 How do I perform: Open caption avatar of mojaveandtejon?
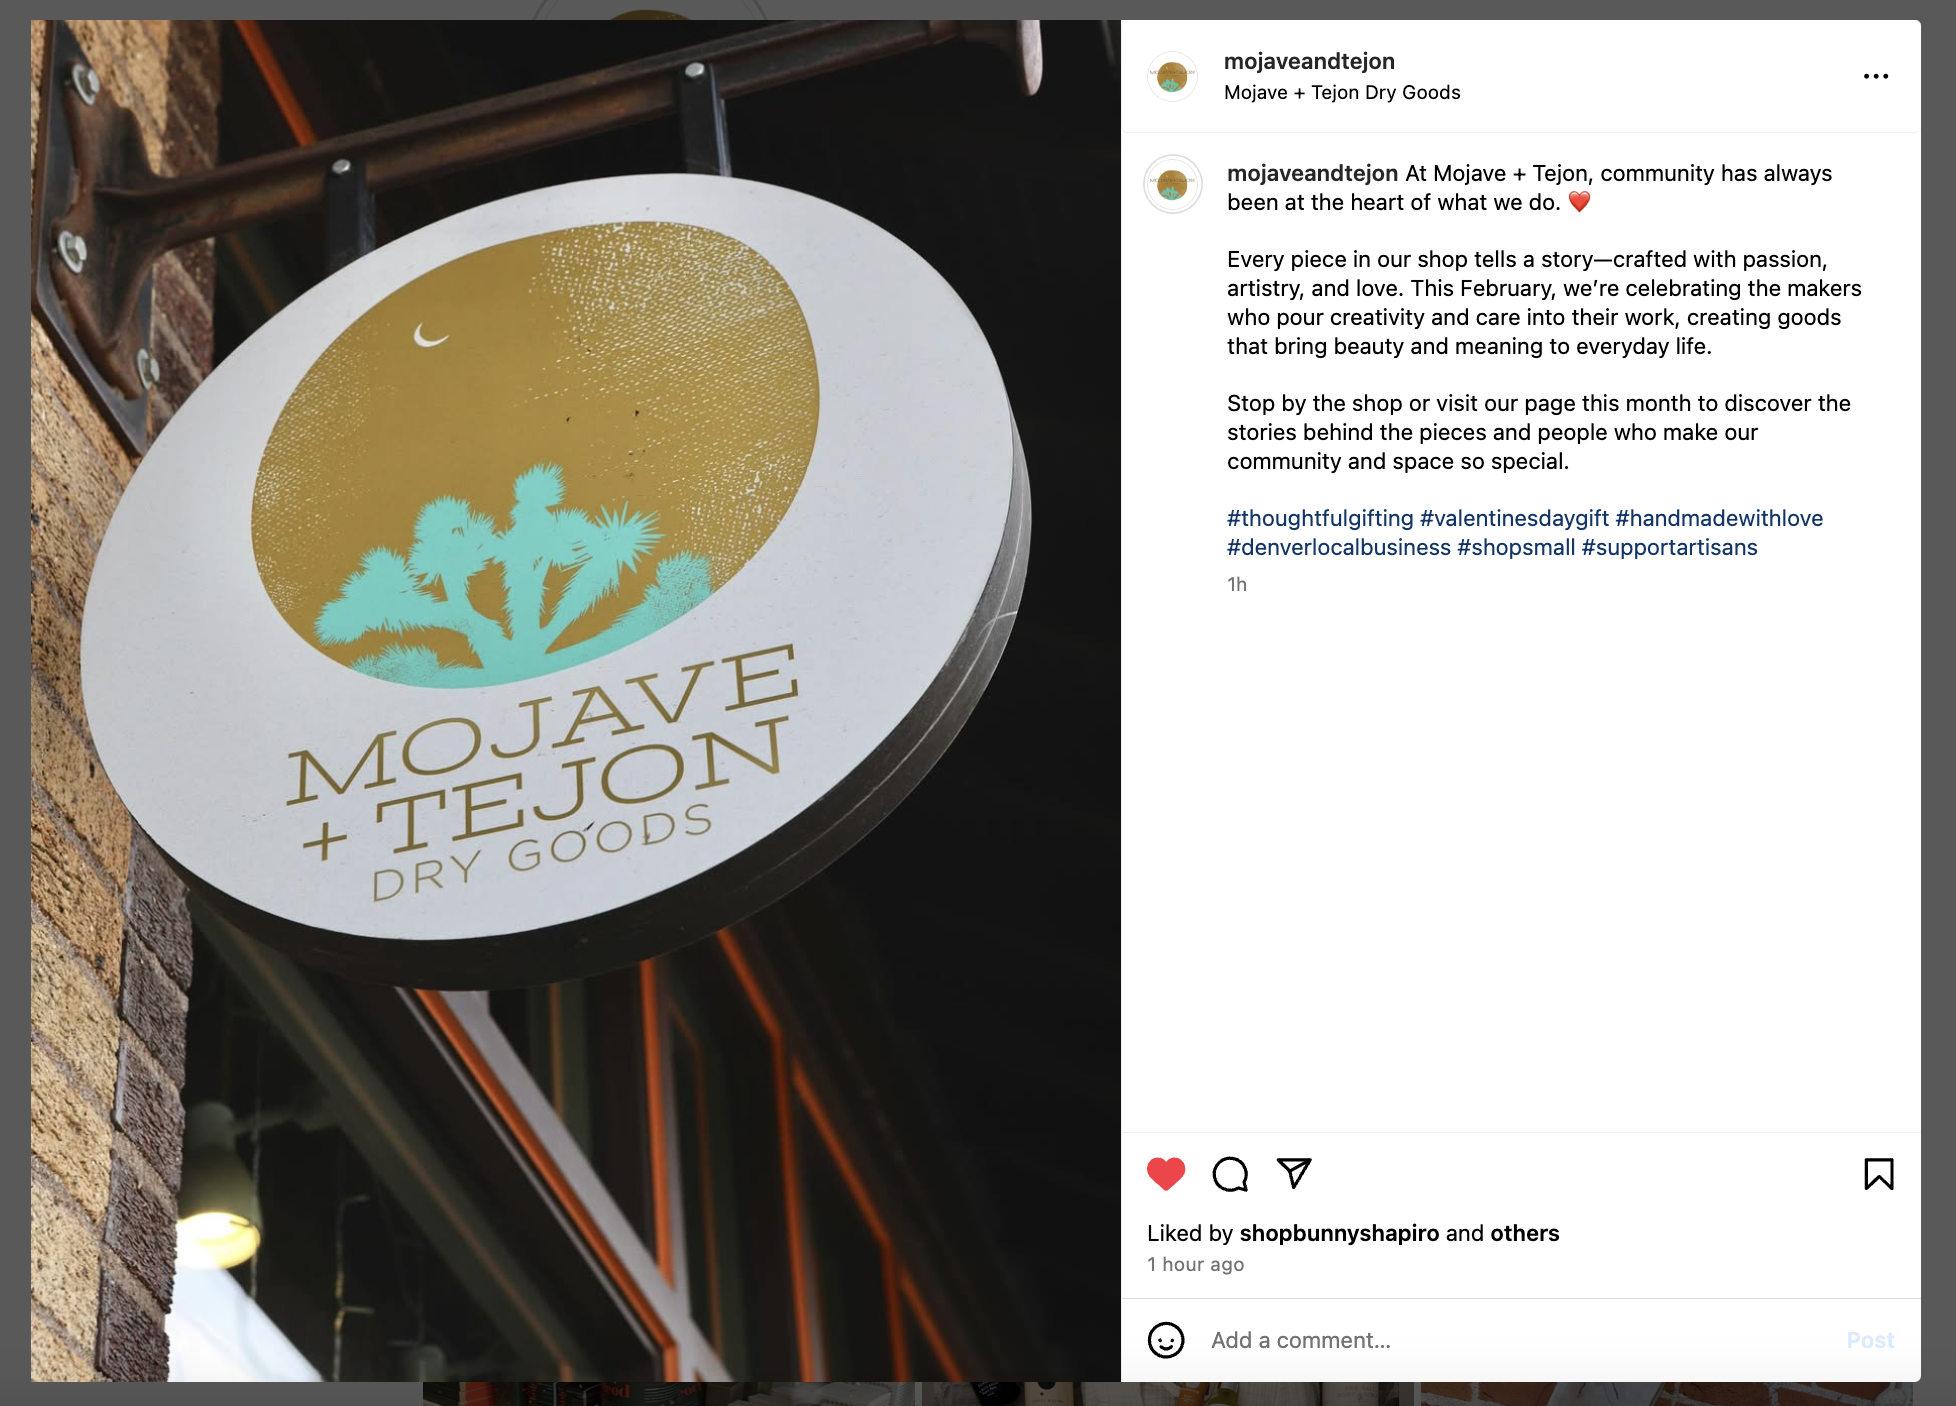tap(1172, 184)
